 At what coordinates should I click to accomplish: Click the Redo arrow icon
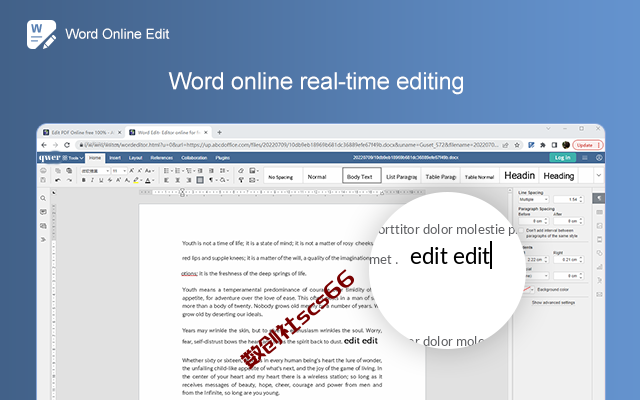[69, 180]
